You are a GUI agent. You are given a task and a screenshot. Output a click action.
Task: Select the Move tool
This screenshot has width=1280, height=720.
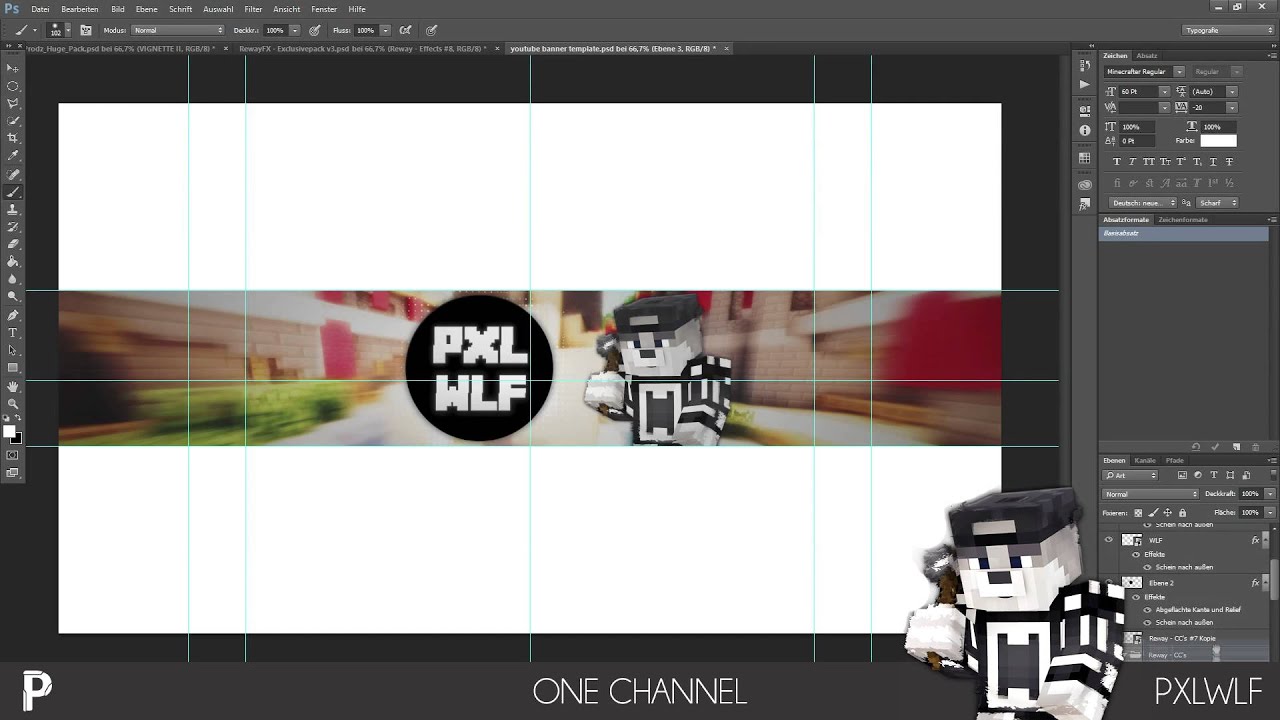13,68
